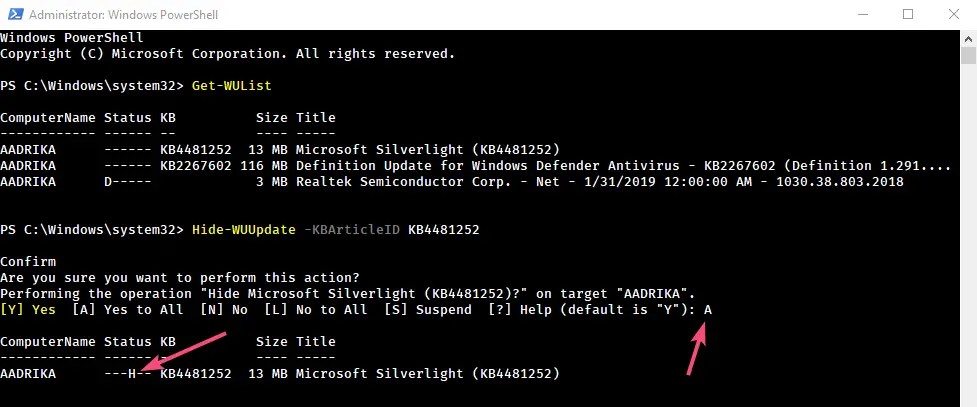Click the [S] Suspend prompt option

tap(427, 310)
